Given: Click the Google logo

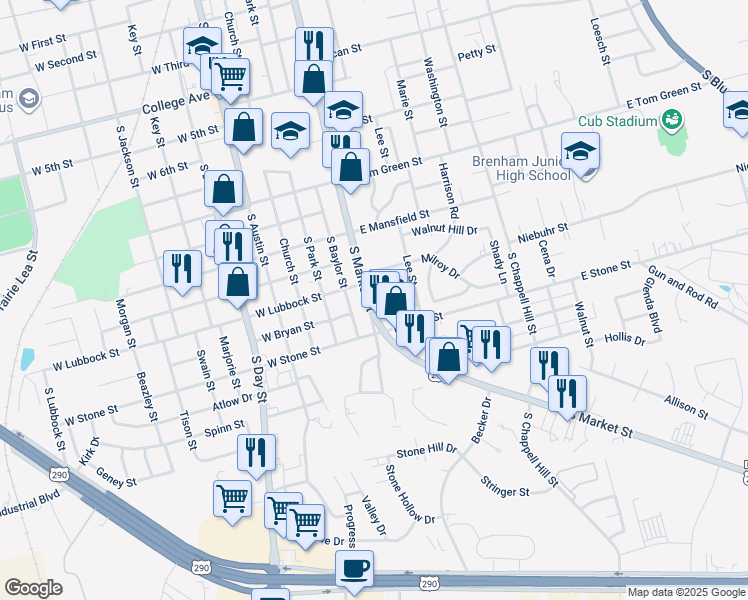Looking at the screenshot, I should [x=33, y=588].
